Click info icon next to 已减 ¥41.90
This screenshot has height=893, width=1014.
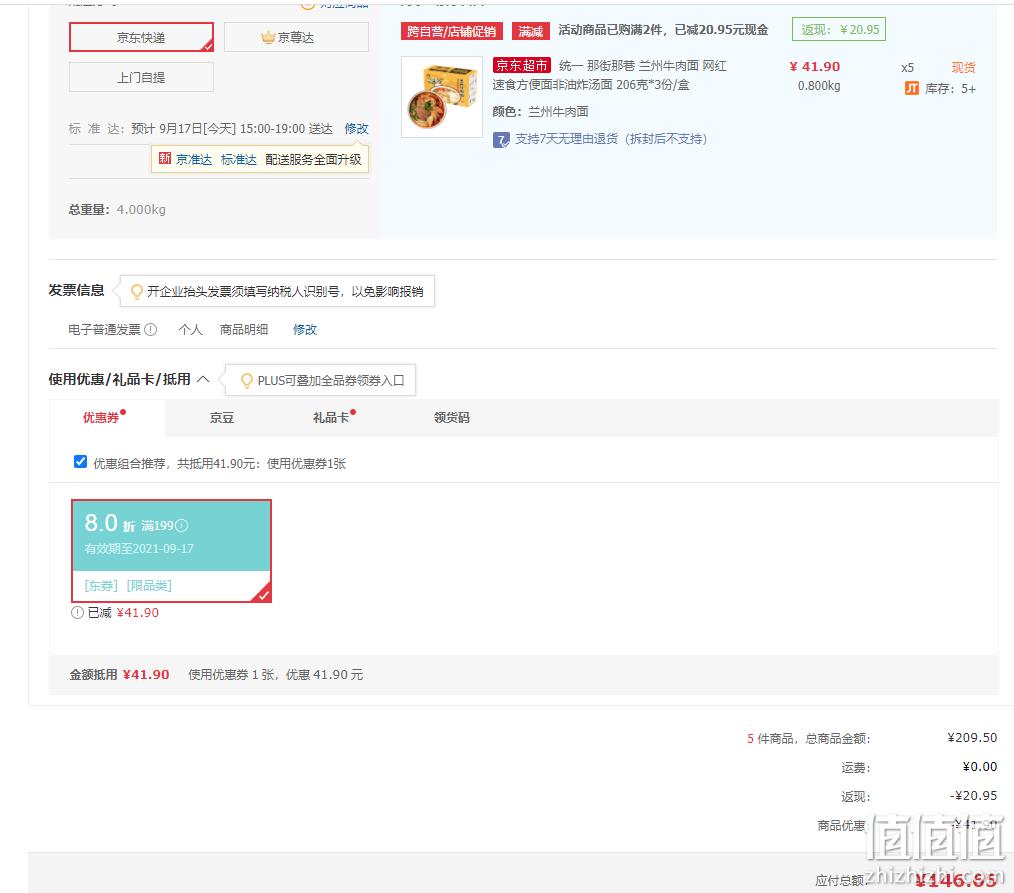tap(77, 612)
